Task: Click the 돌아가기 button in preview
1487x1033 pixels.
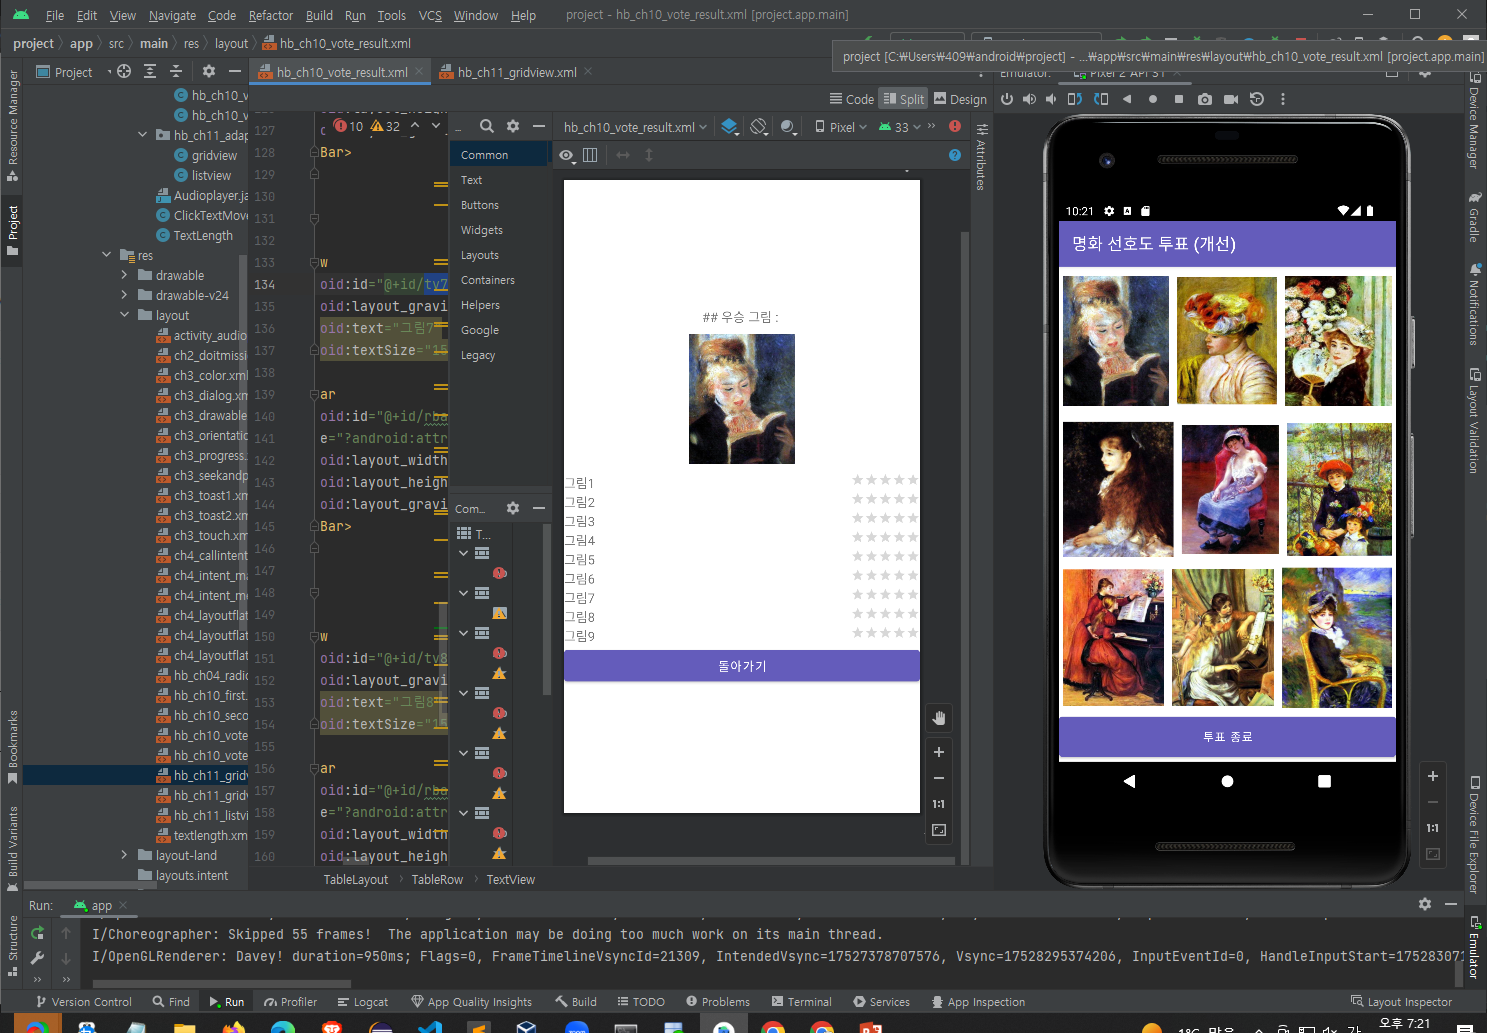Action: coord(741,666)
